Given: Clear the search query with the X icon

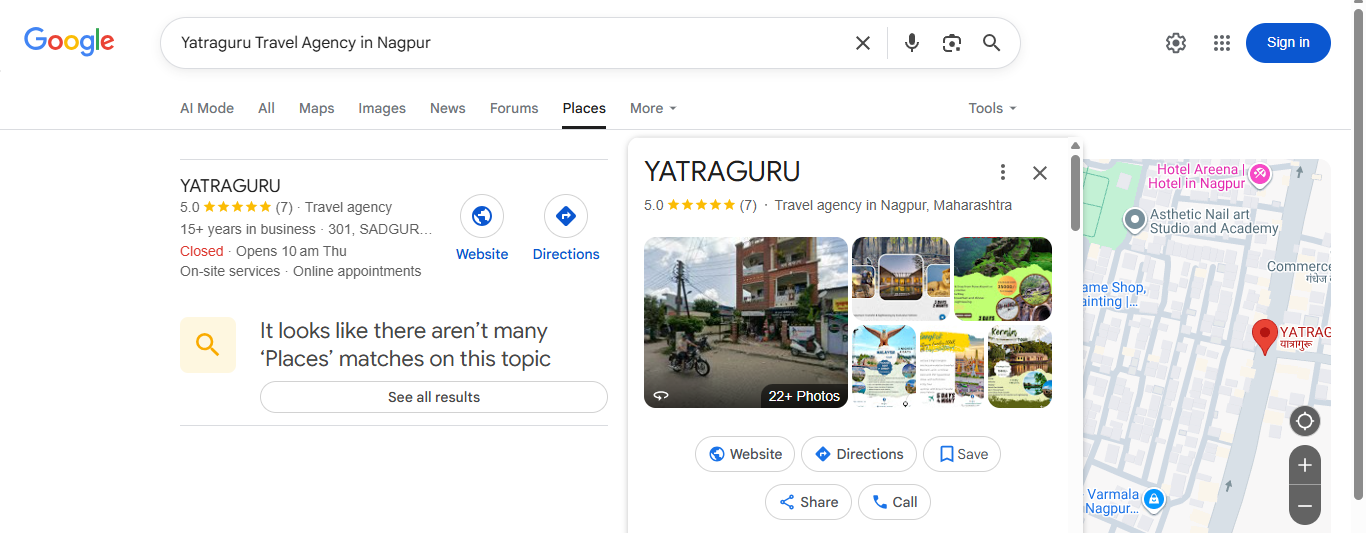Looking at the screenshot, I should click(x=863, y=43).
